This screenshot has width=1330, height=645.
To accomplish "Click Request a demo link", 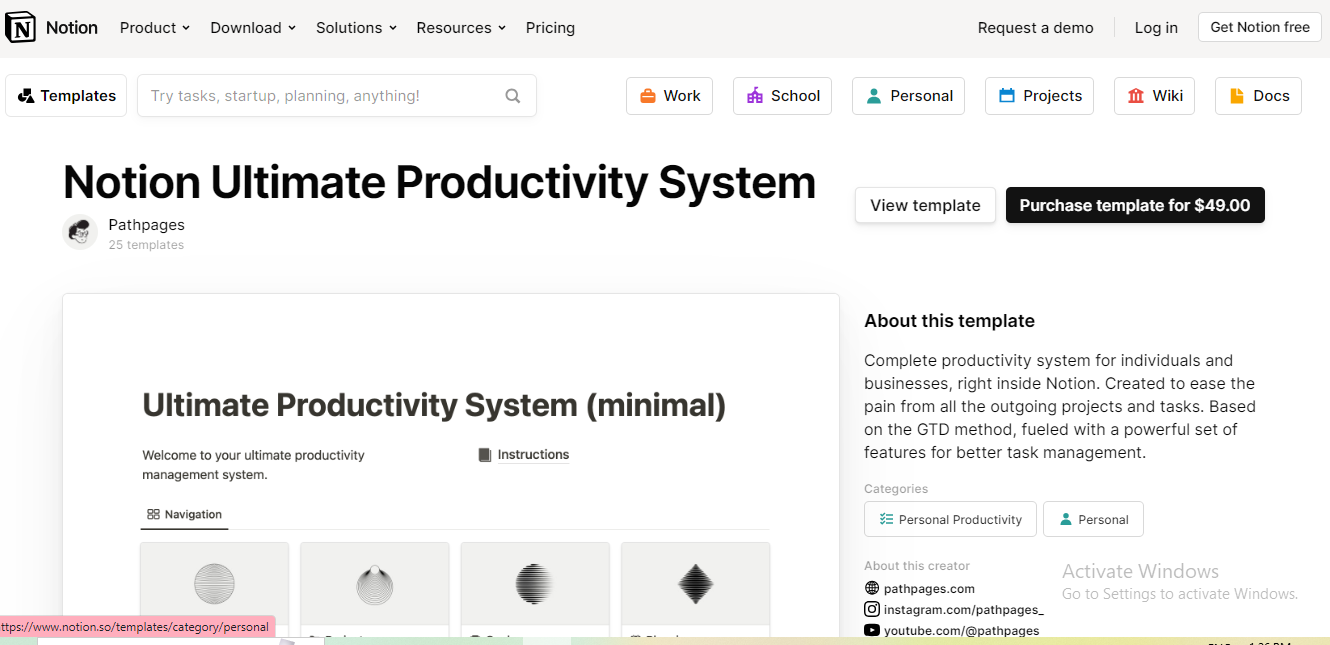I will tap(1036, 28).
